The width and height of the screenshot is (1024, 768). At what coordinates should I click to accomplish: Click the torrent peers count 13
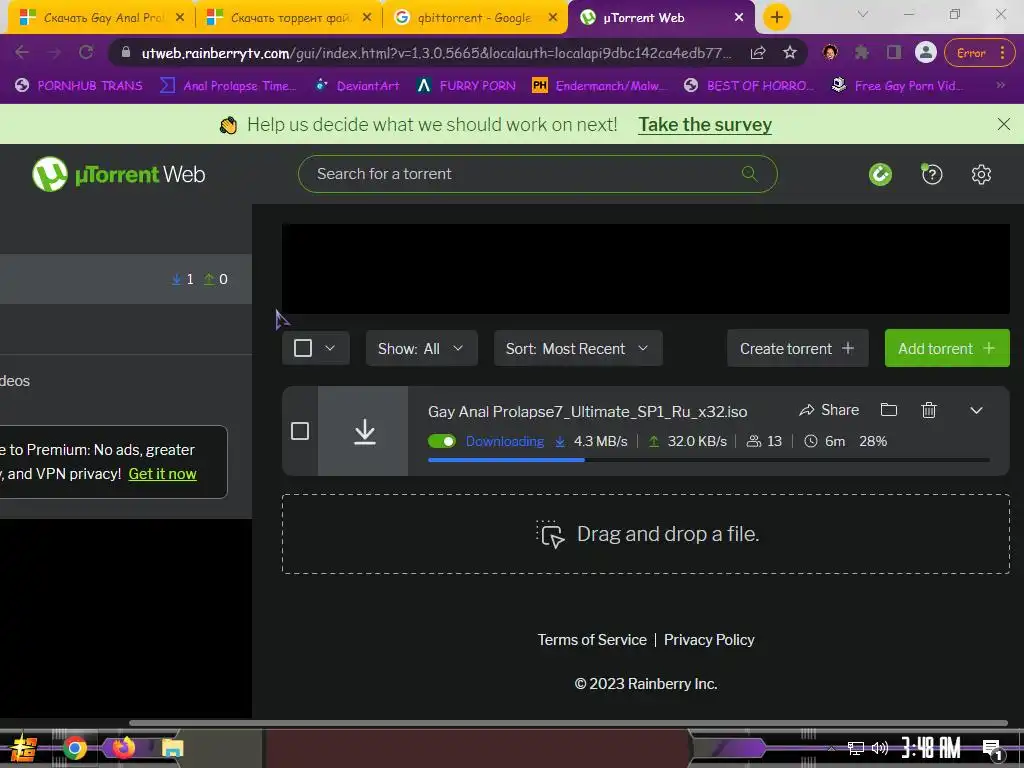pos(764,441)
